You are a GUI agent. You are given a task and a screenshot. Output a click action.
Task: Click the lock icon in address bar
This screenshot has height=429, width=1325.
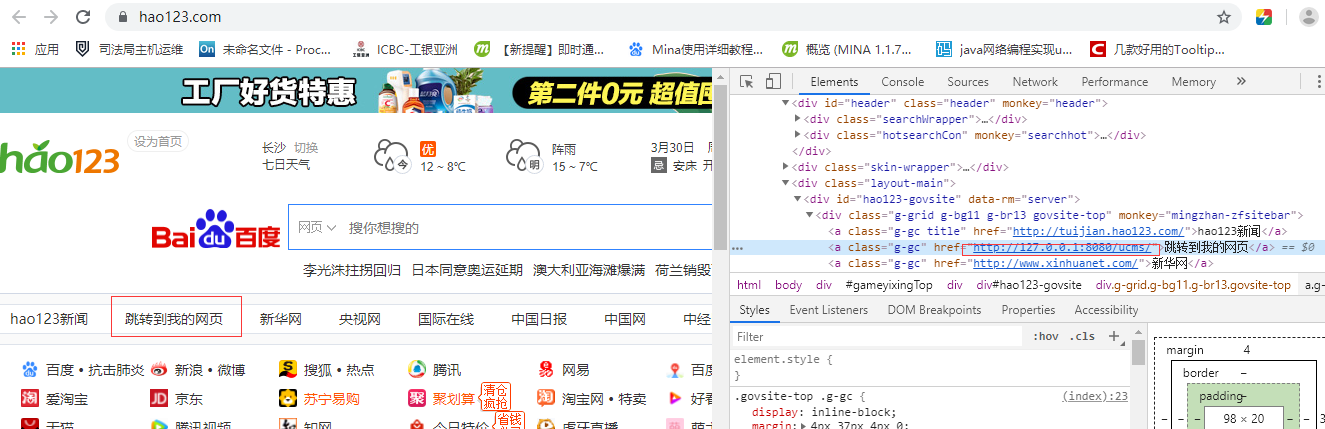pyautogui.click(x=124, y=17)
